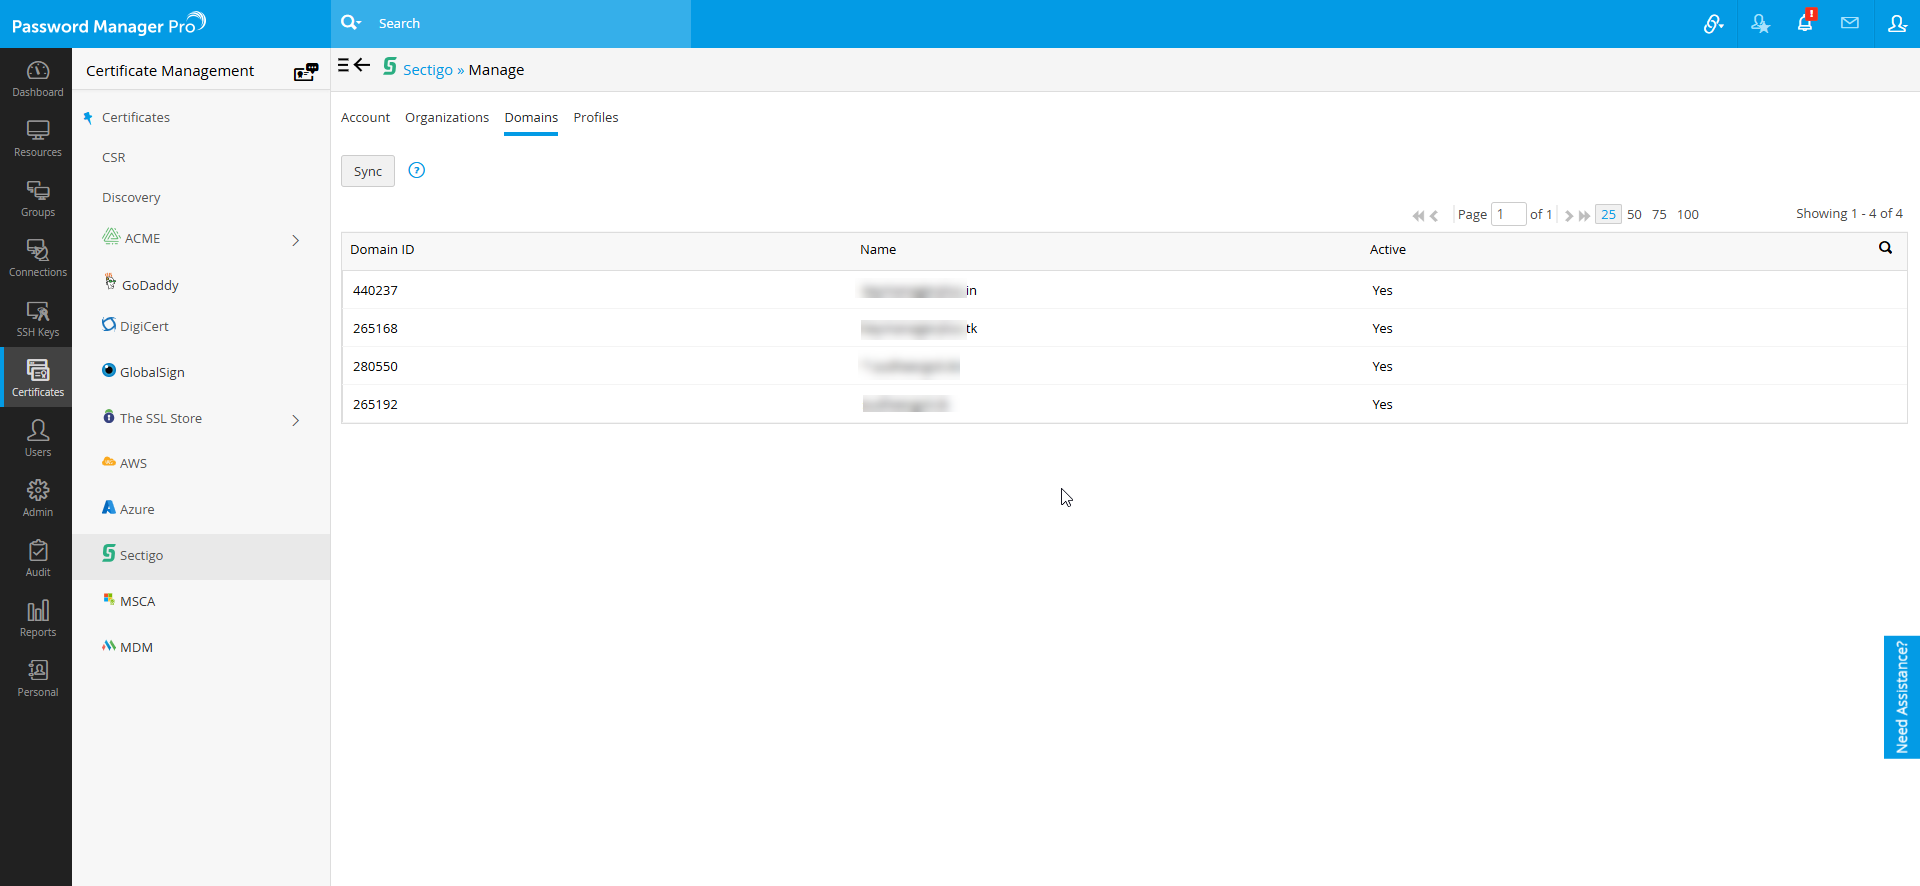Open the user account profile icon
Viewport: 1920px width, 886px height.
pyautogui.click(x=1897, y=23)
